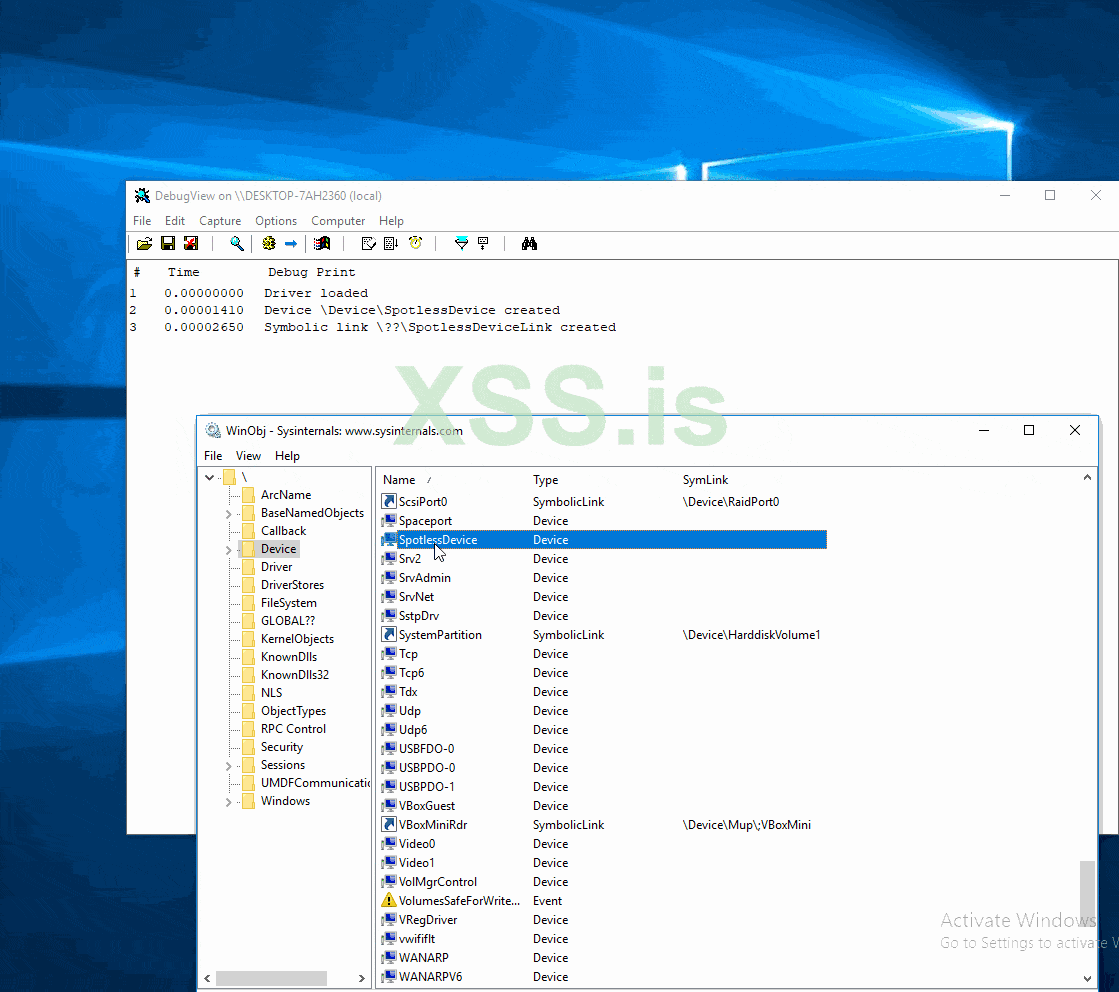Open the Options menu in DebugView
The width and height of the screenshot is (1119, 992).
click(275, 221)
